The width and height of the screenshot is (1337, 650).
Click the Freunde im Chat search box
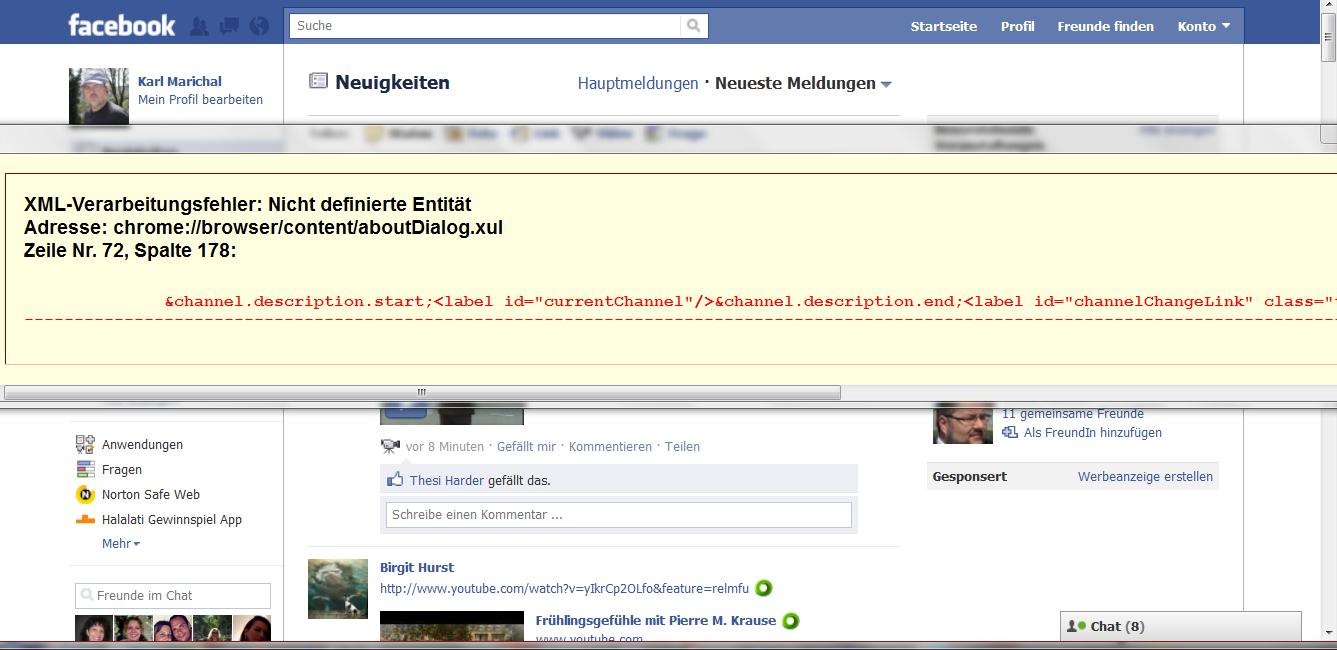173,595
